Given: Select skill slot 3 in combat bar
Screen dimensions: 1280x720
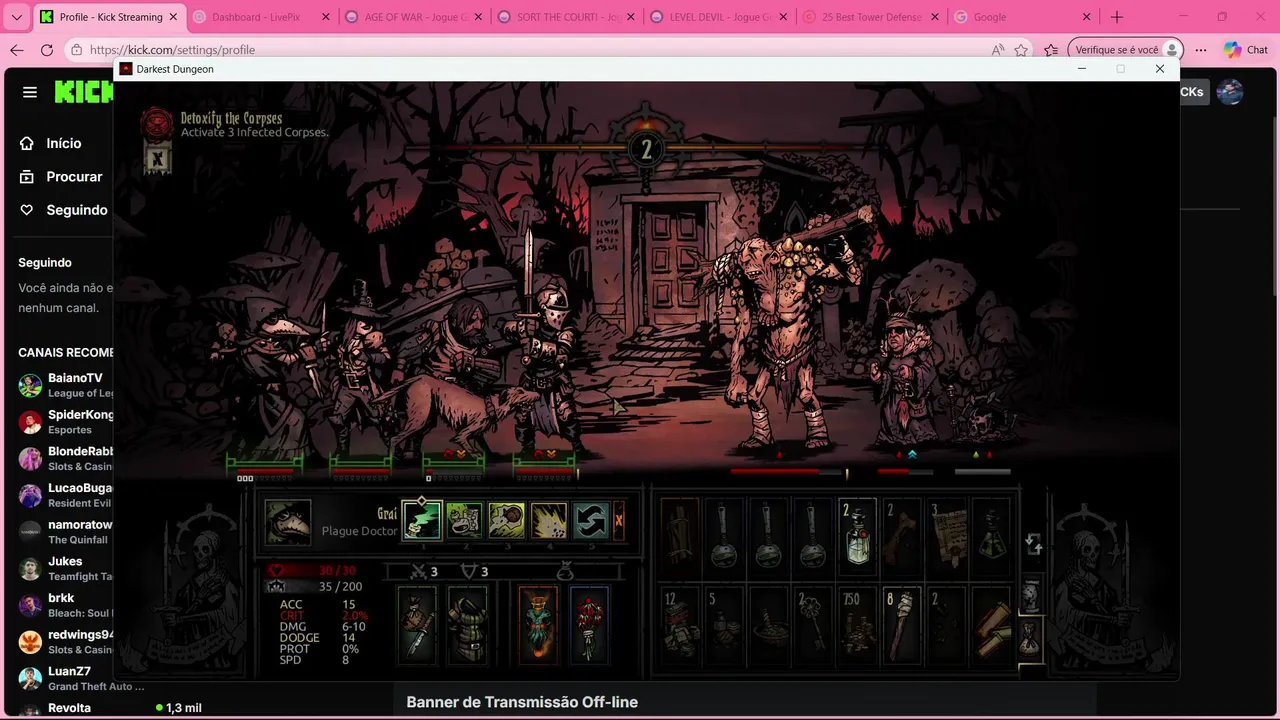Looking at the screenshot, I should click(506, 520).
